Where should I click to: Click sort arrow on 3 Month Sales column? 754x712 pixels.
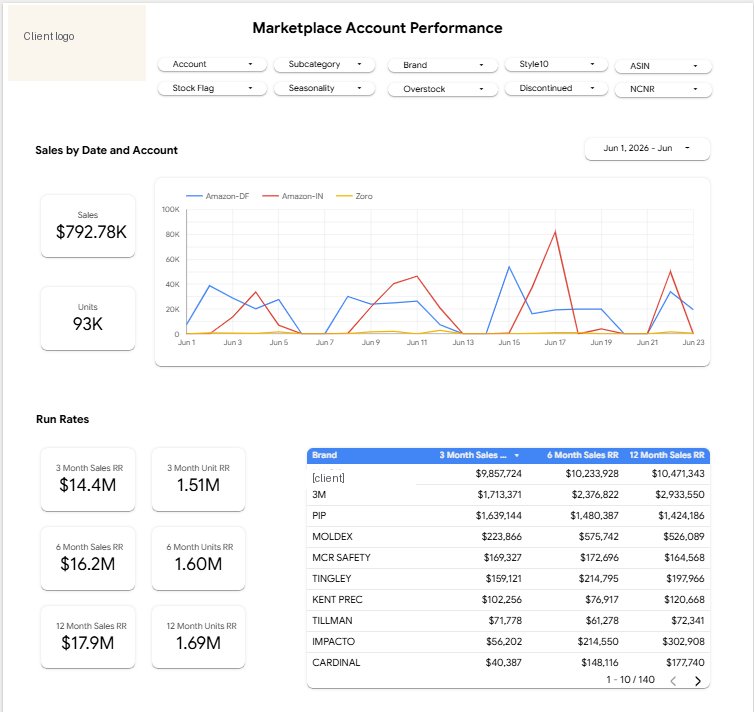(x=516, y=455)
